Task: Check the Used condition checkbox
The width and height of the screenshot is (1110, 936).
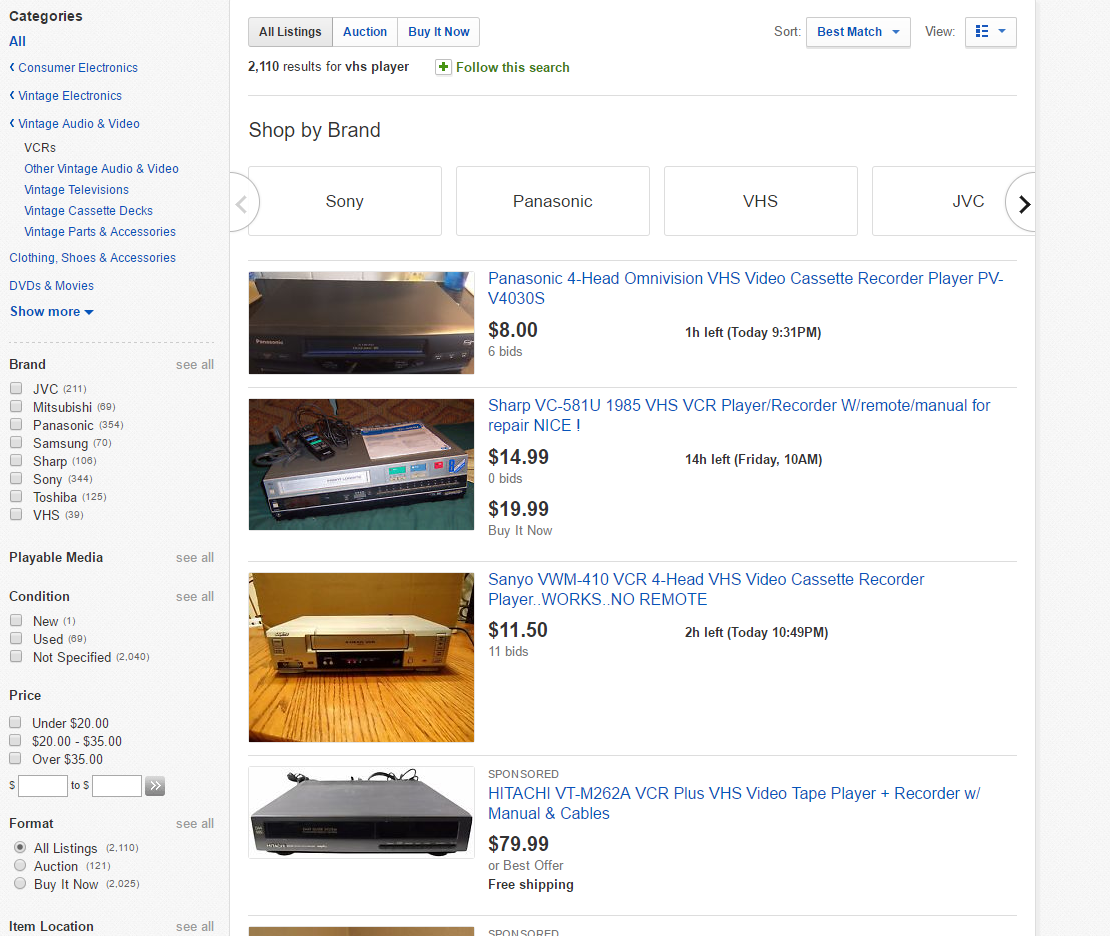Action: (16, 639)
